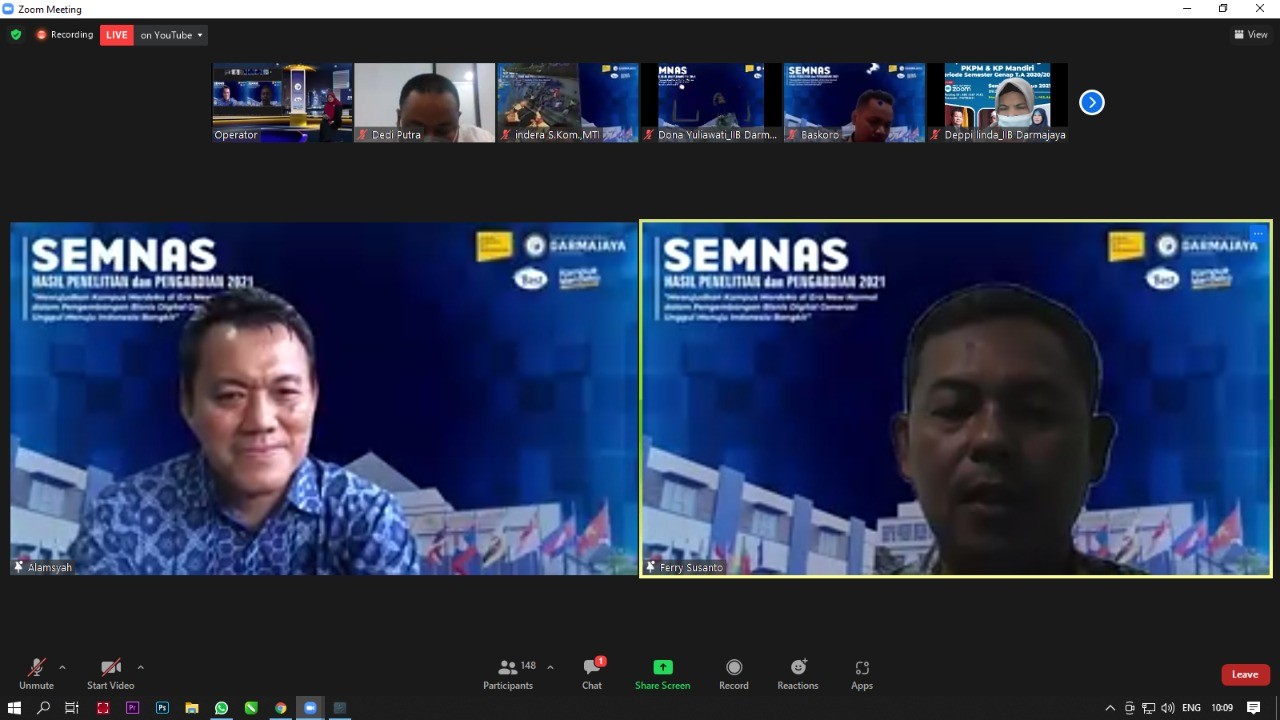Image resolution: width=1280 pixels, height=720 pixels.
Task: Click the Meet Now tray icon
Action: [x=1130, y=708]
